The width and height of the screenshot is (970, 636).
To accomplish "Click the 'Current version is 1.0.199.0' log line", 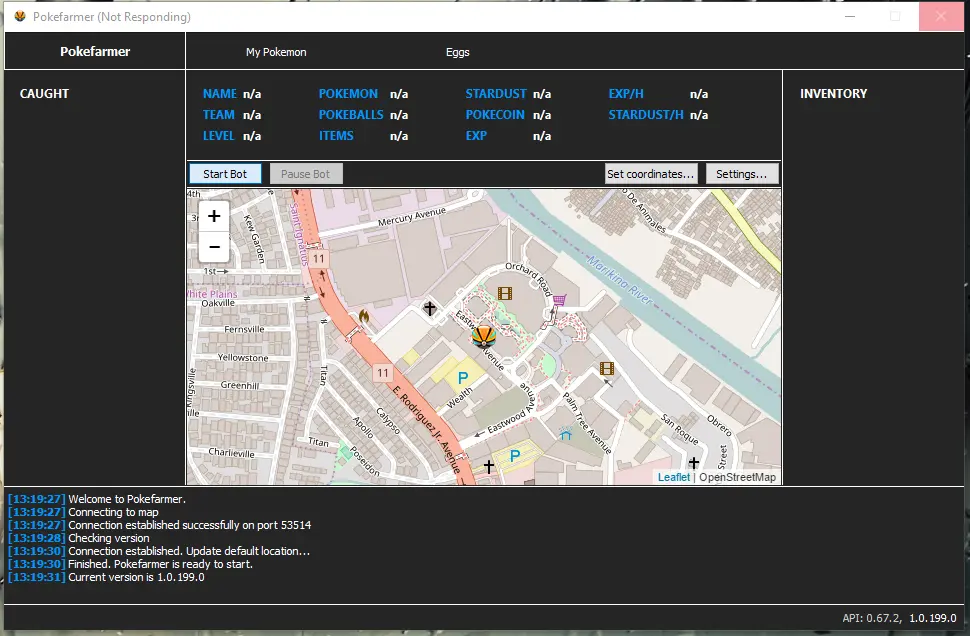I will [136, 577].
